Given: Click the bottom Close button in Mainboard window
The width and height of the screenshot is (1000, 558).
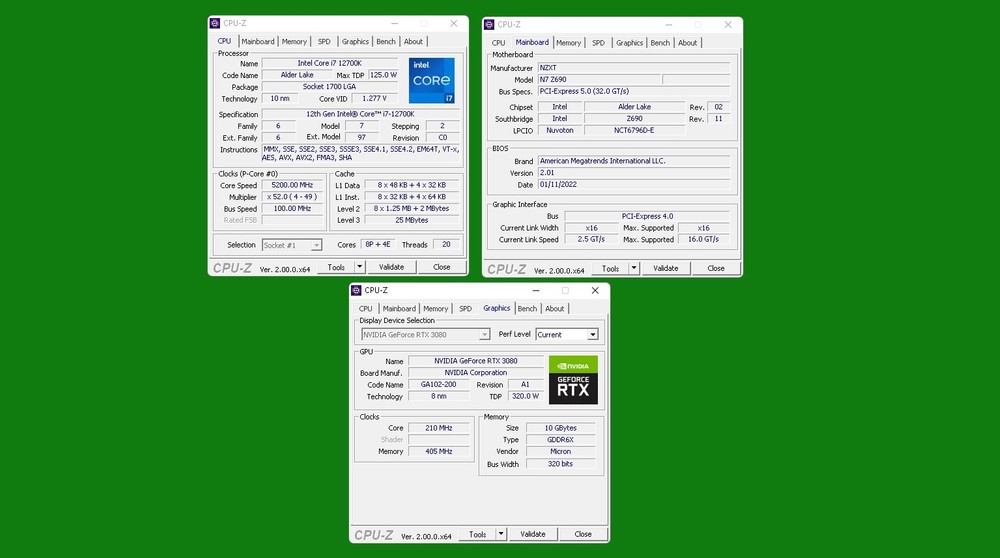Looking at the screenshot, I should pyautogui.click(x=716, y=268).
